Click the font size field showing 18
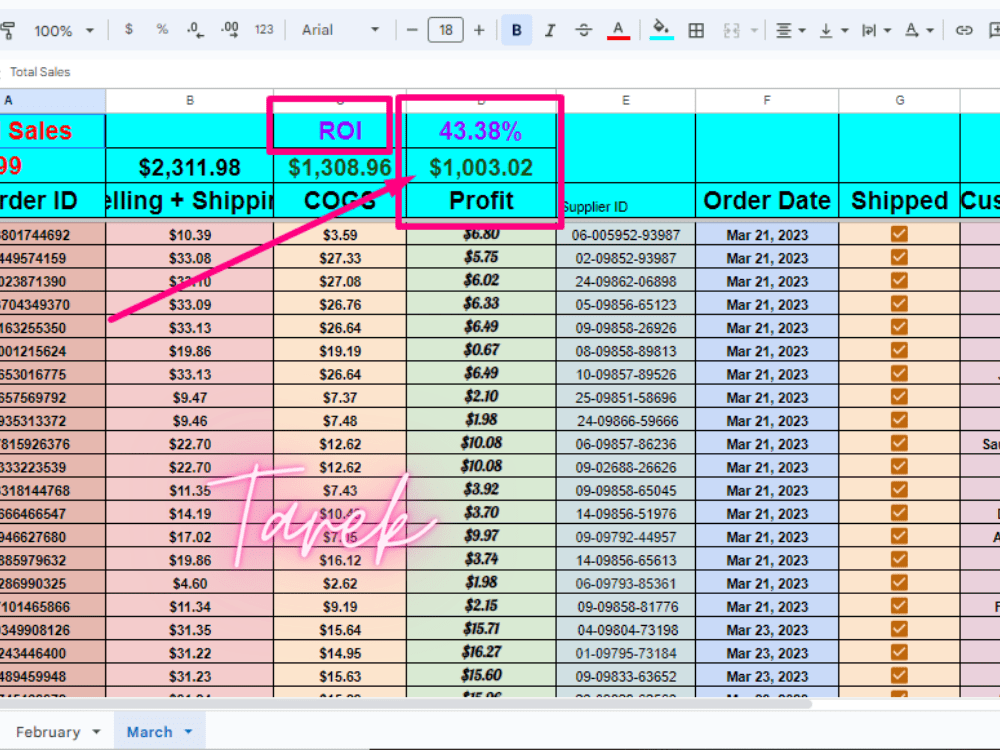Viewport: 1000px width, 750px height. [x=445, y=30]
